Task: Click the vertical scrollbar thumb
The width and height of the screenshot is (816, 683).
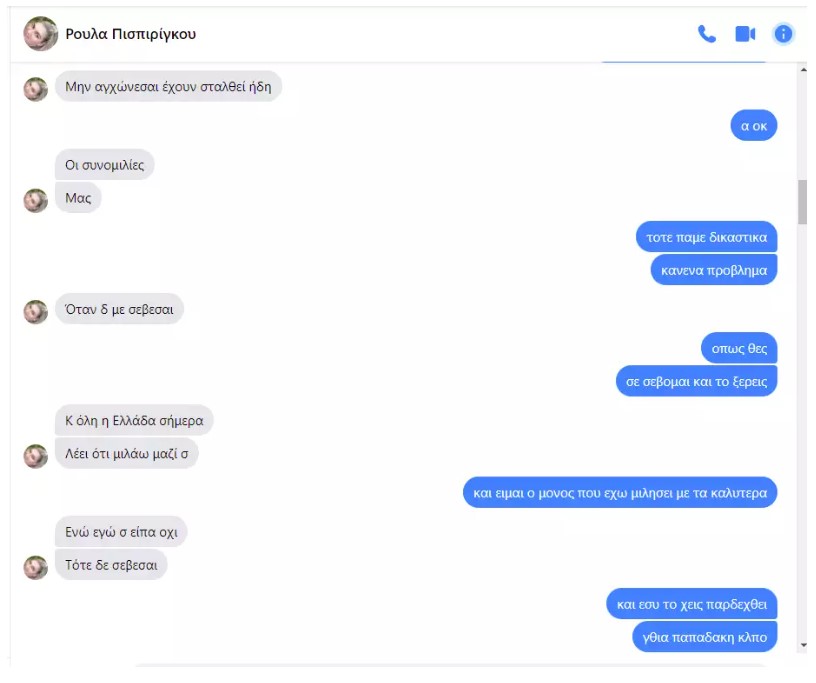Action: click(x=802, y=202)
